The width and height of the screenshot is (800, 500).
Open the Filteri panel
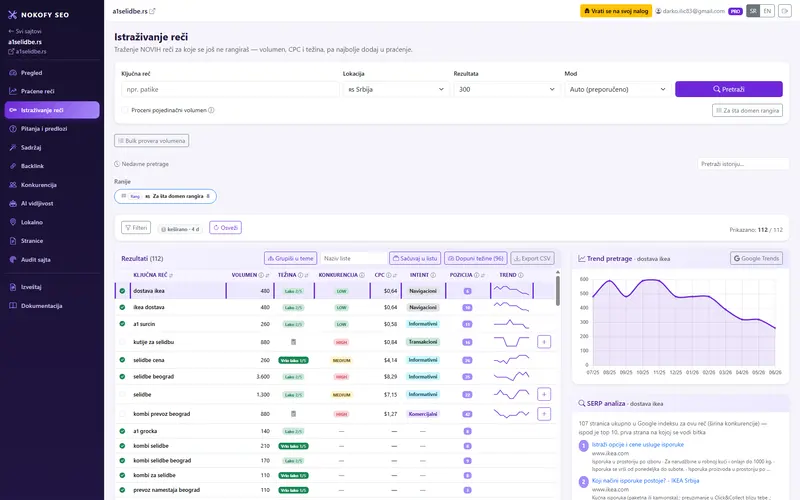[136, 228]
